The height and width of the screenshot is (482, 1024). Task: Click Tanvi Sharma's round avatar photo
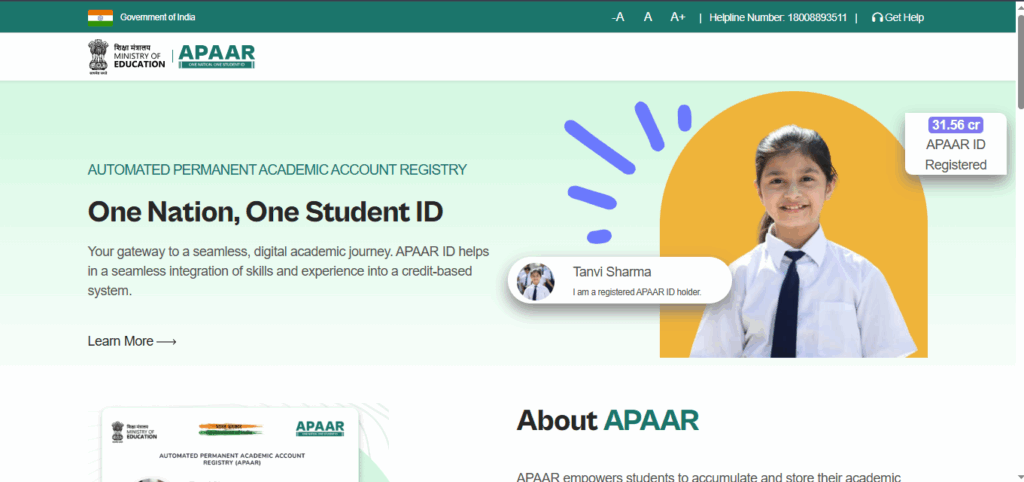[x=535, y=282]
